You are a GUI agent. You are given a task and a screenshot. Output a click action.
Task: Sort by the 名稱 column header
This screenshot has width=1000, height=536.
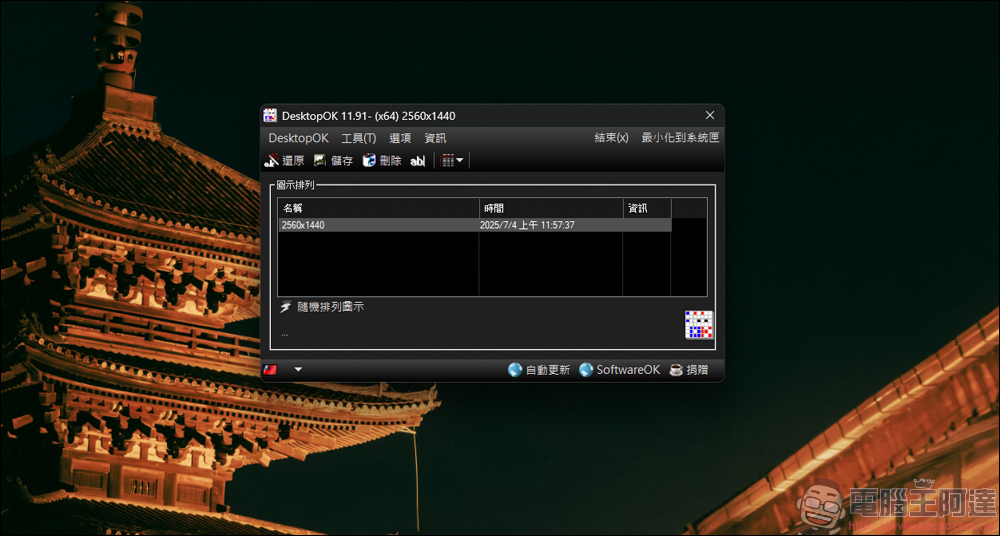click(378, 208)
